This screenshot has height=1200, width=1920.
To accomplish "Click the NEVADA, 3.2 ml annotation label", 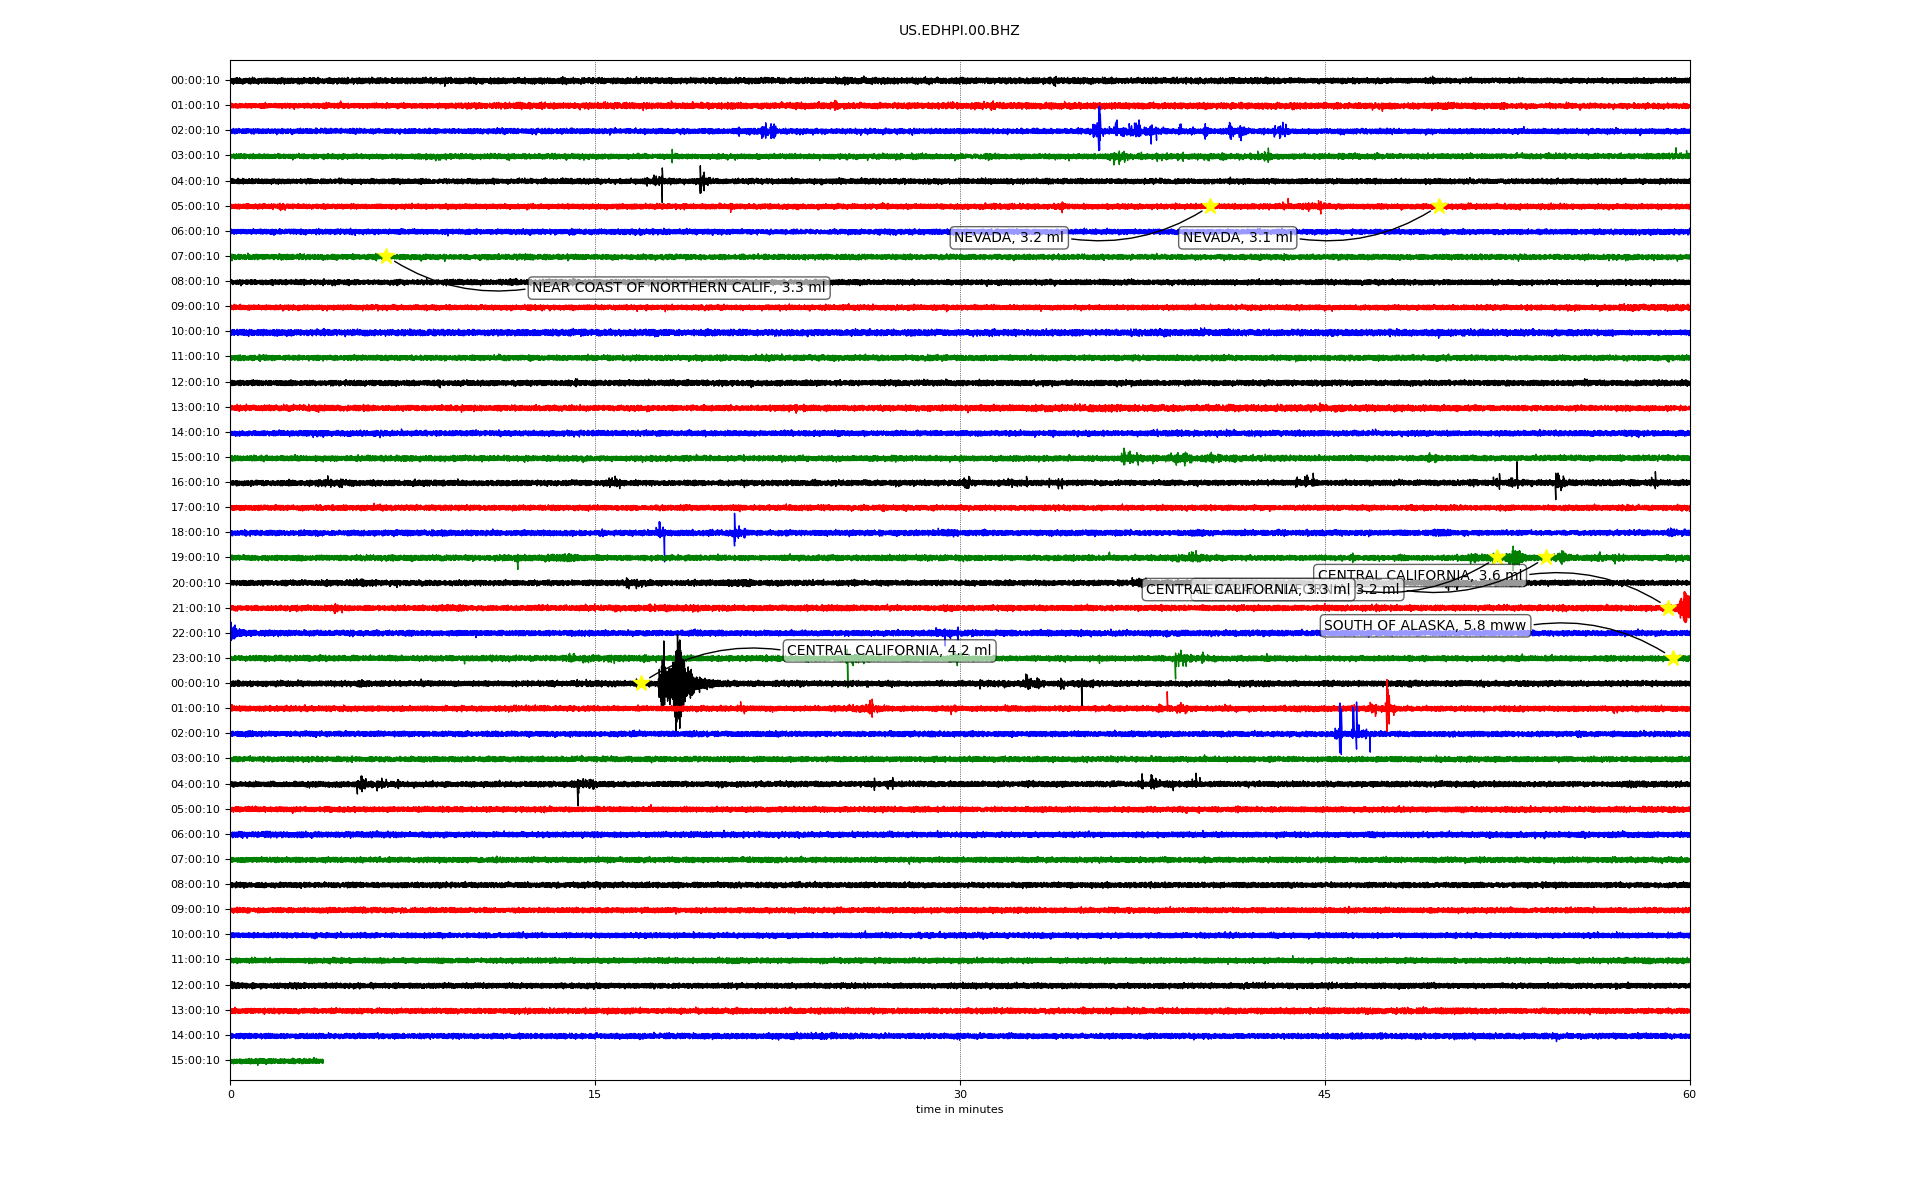I will pyautogui.click(x=1008, y=238).
